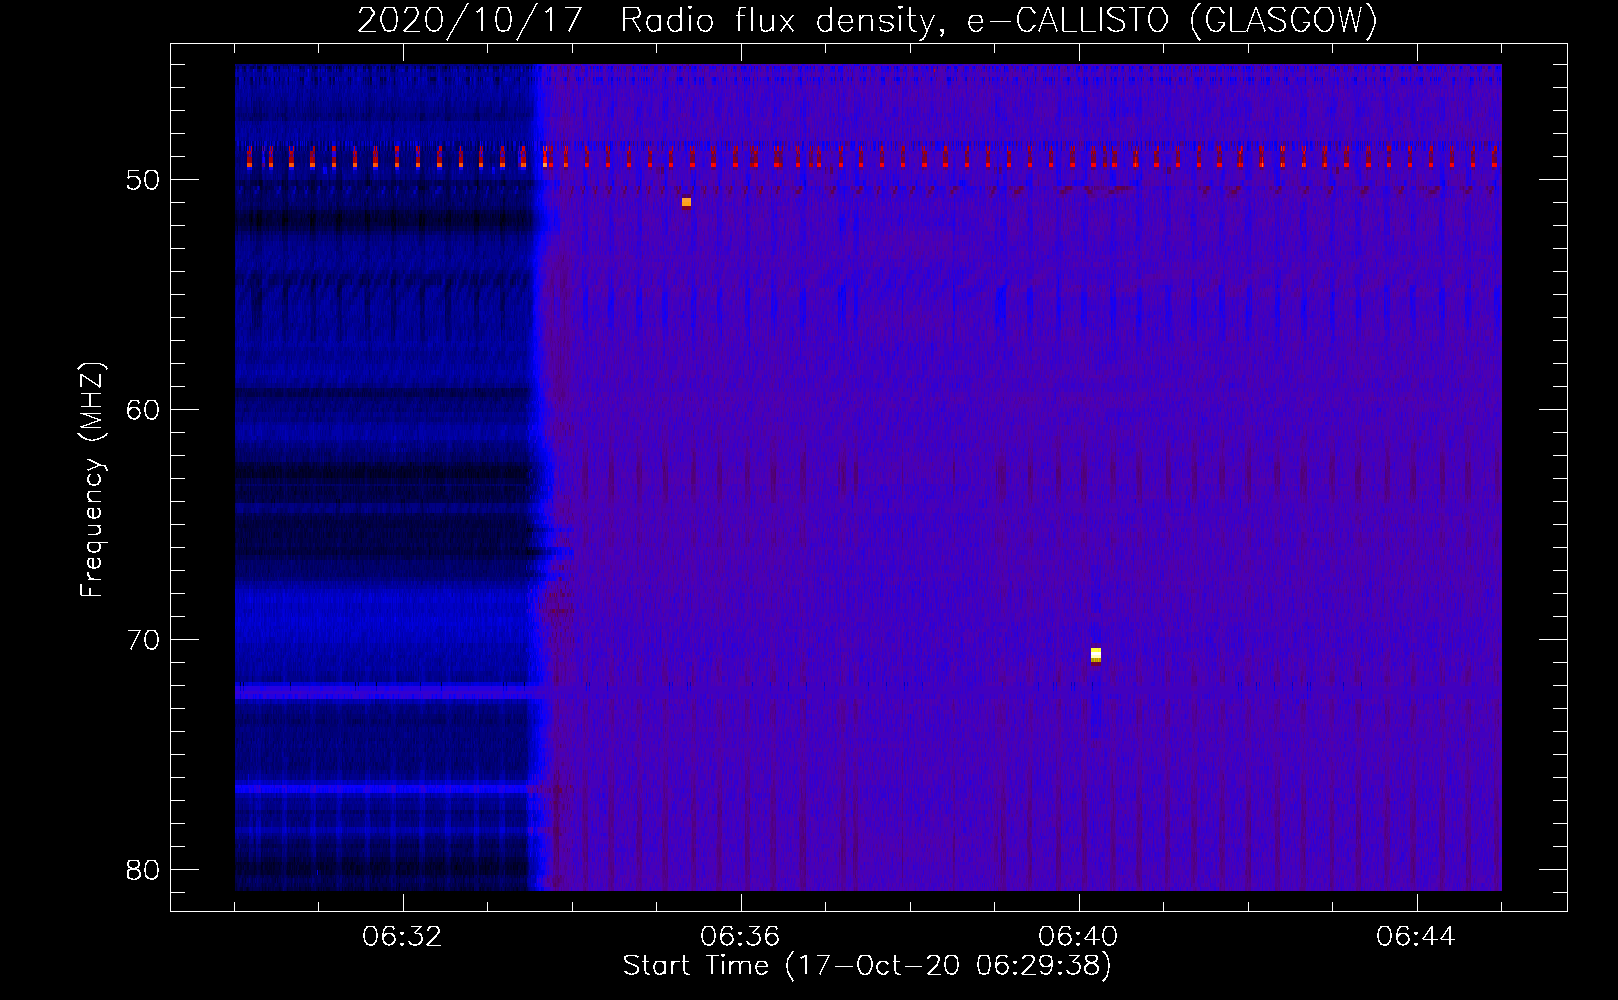The image size is (1618, 1000).
Task: Click the orange spot near 51 MHz
Action: (686, 202)
